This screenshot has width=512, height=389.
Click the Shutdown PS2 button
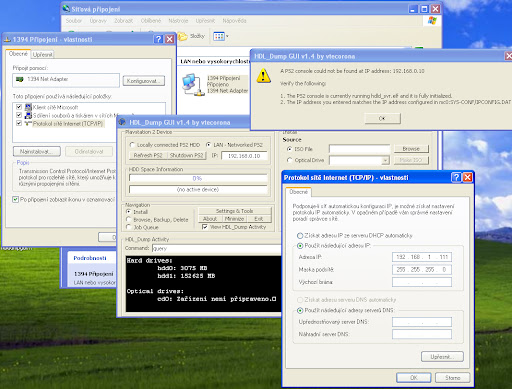point(186,155)
